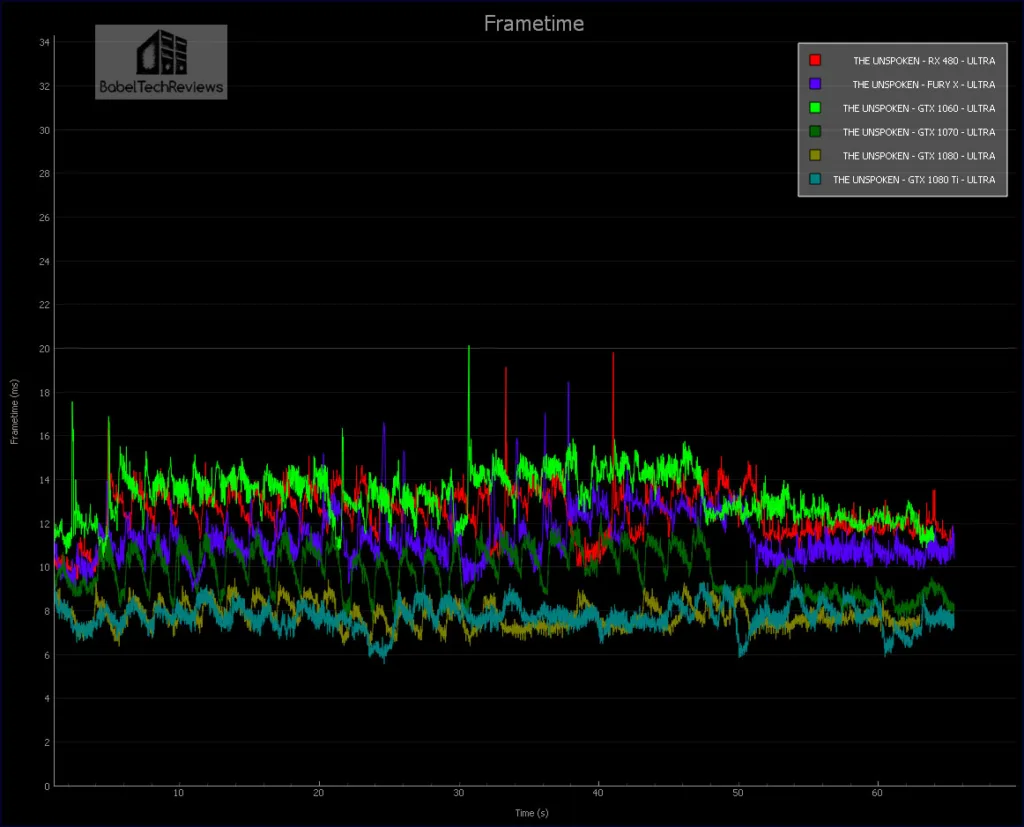Select the dark green GTX 1070 swatch

(815, 132)
